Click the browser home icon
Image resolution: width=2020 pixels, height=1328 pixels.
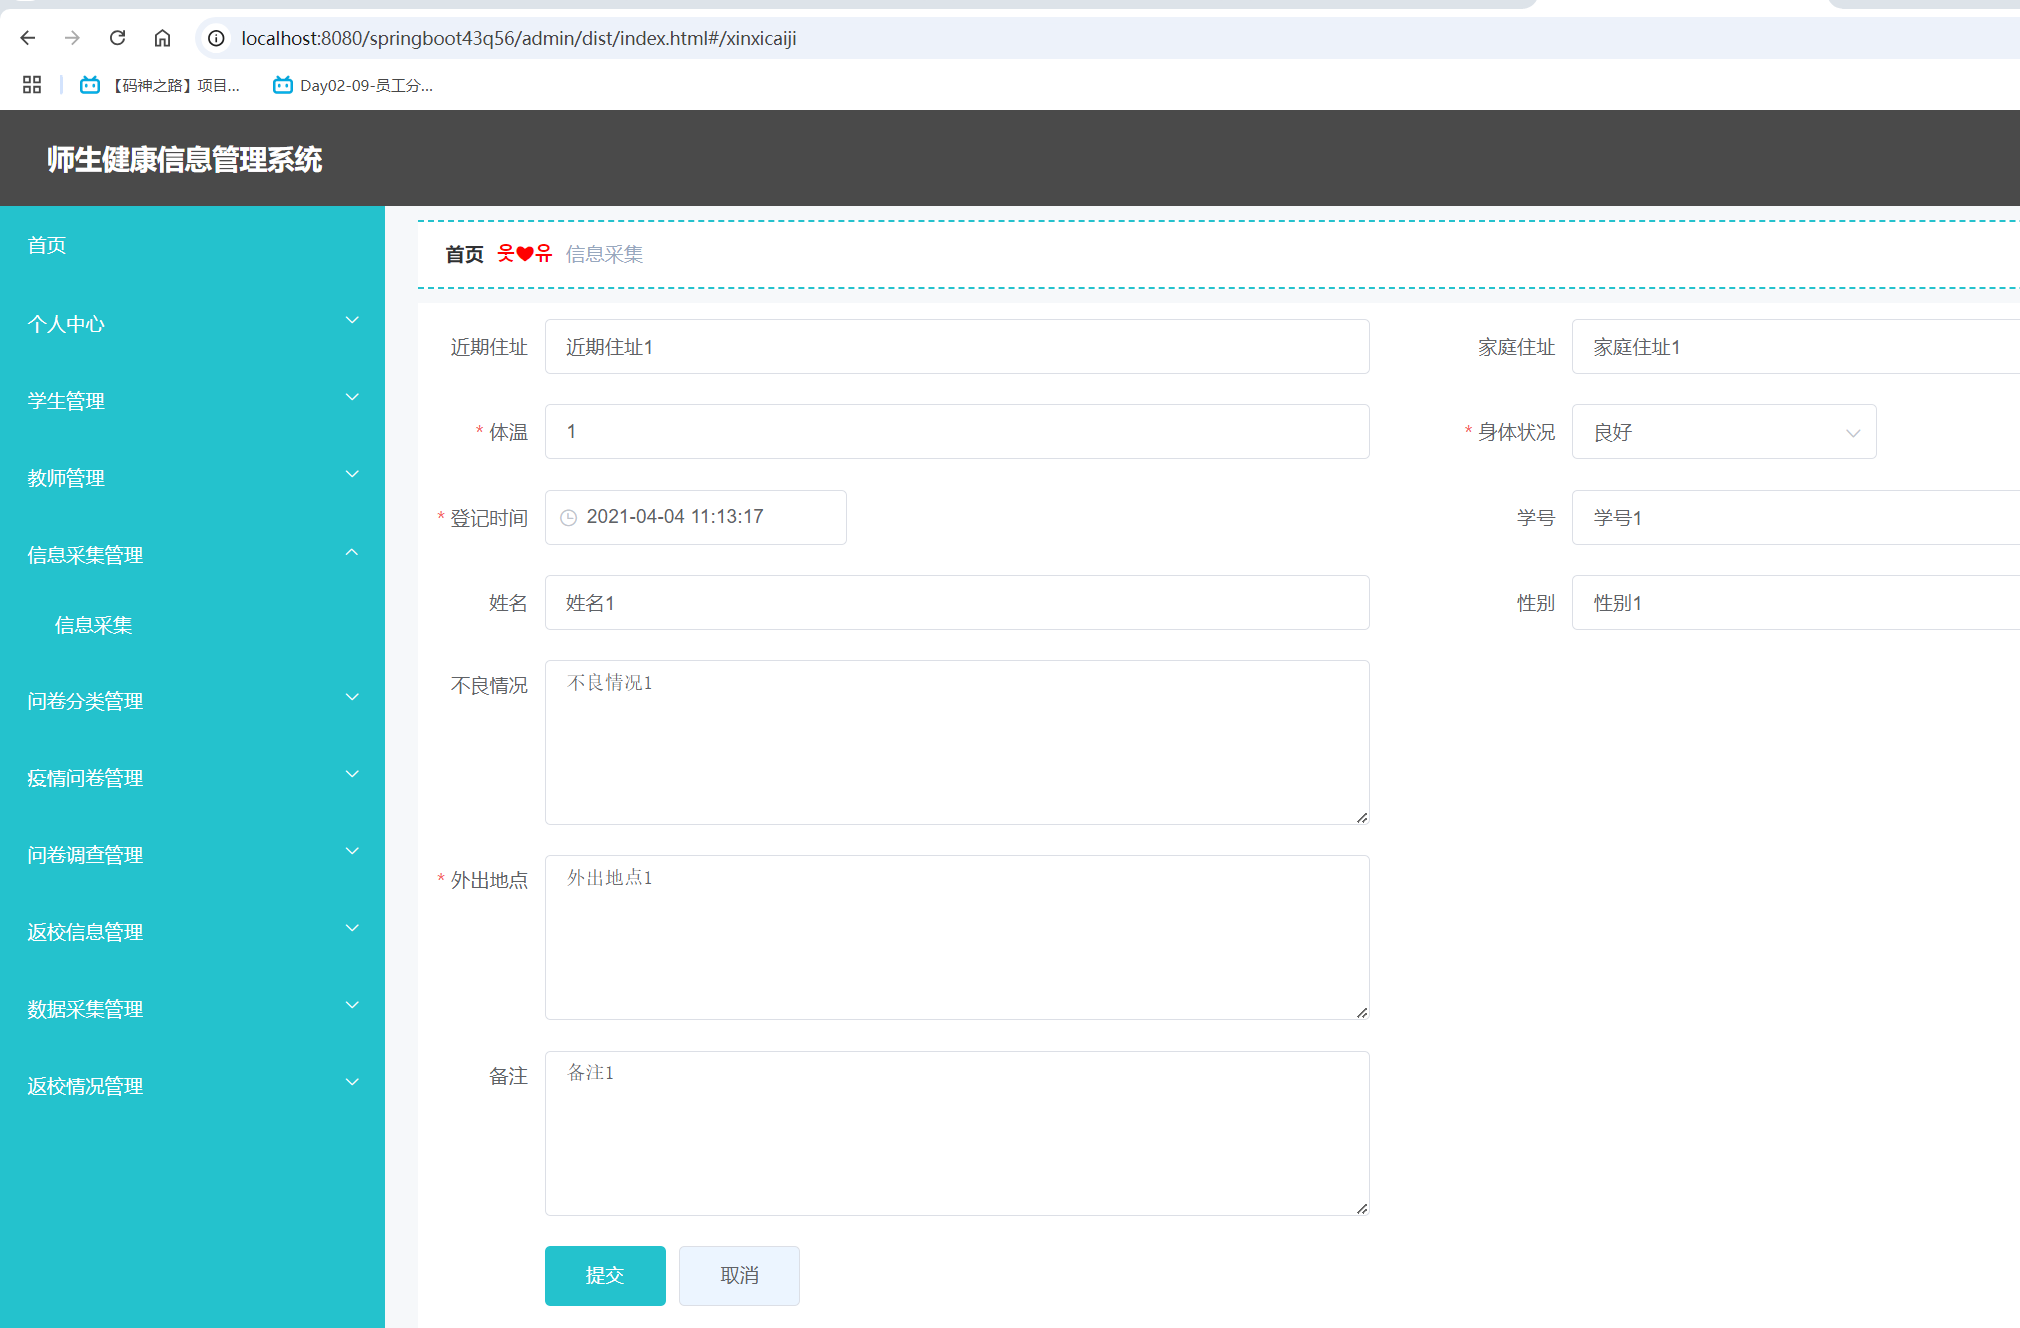point(162,38)
